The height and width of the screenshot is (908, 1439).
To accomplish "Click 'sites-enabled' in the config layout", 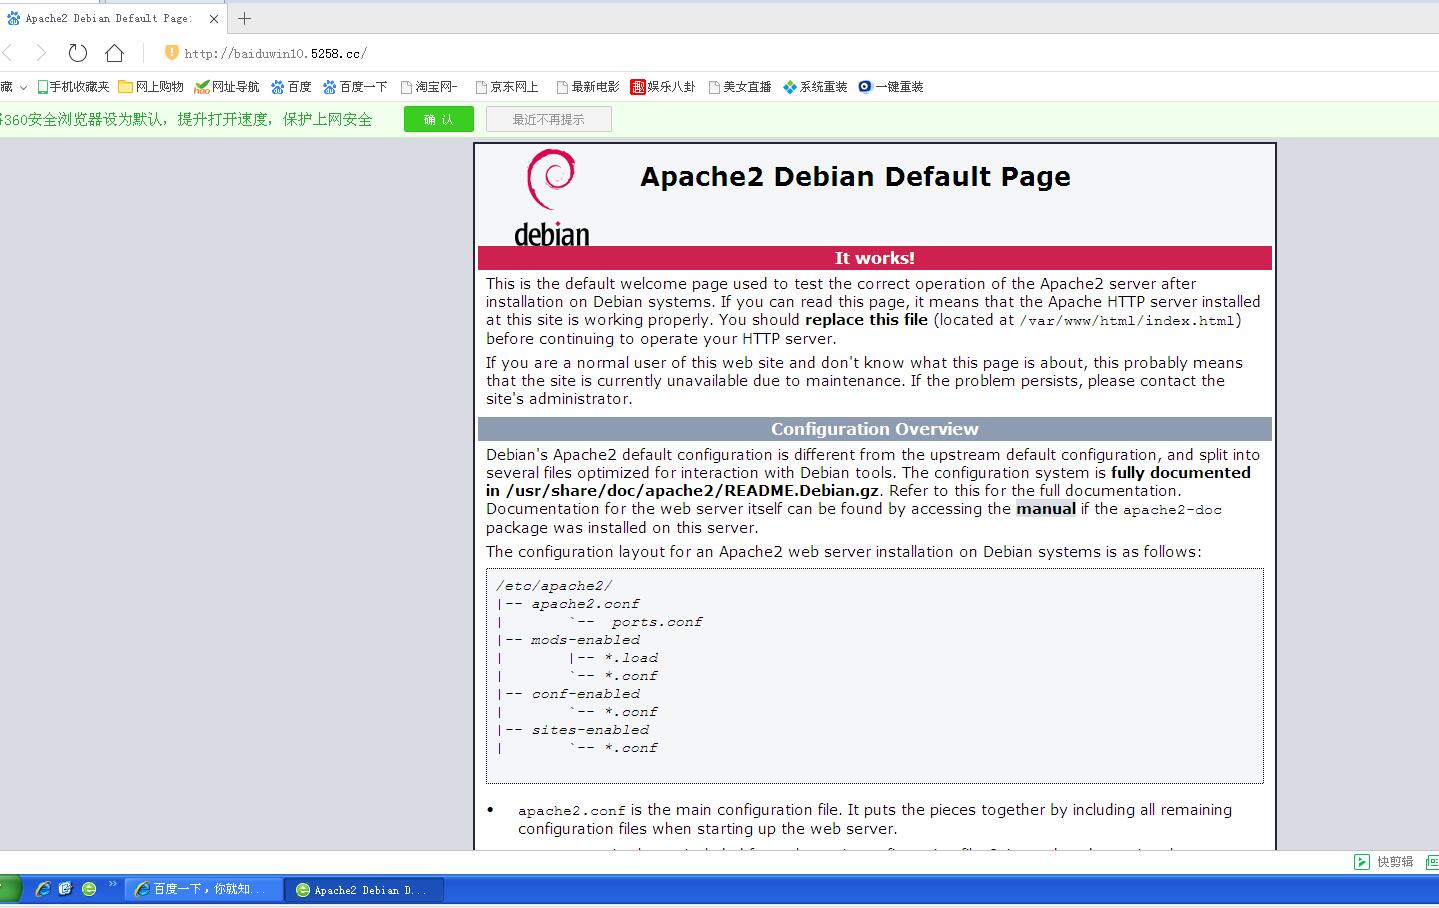I will [x=590, y=730].
